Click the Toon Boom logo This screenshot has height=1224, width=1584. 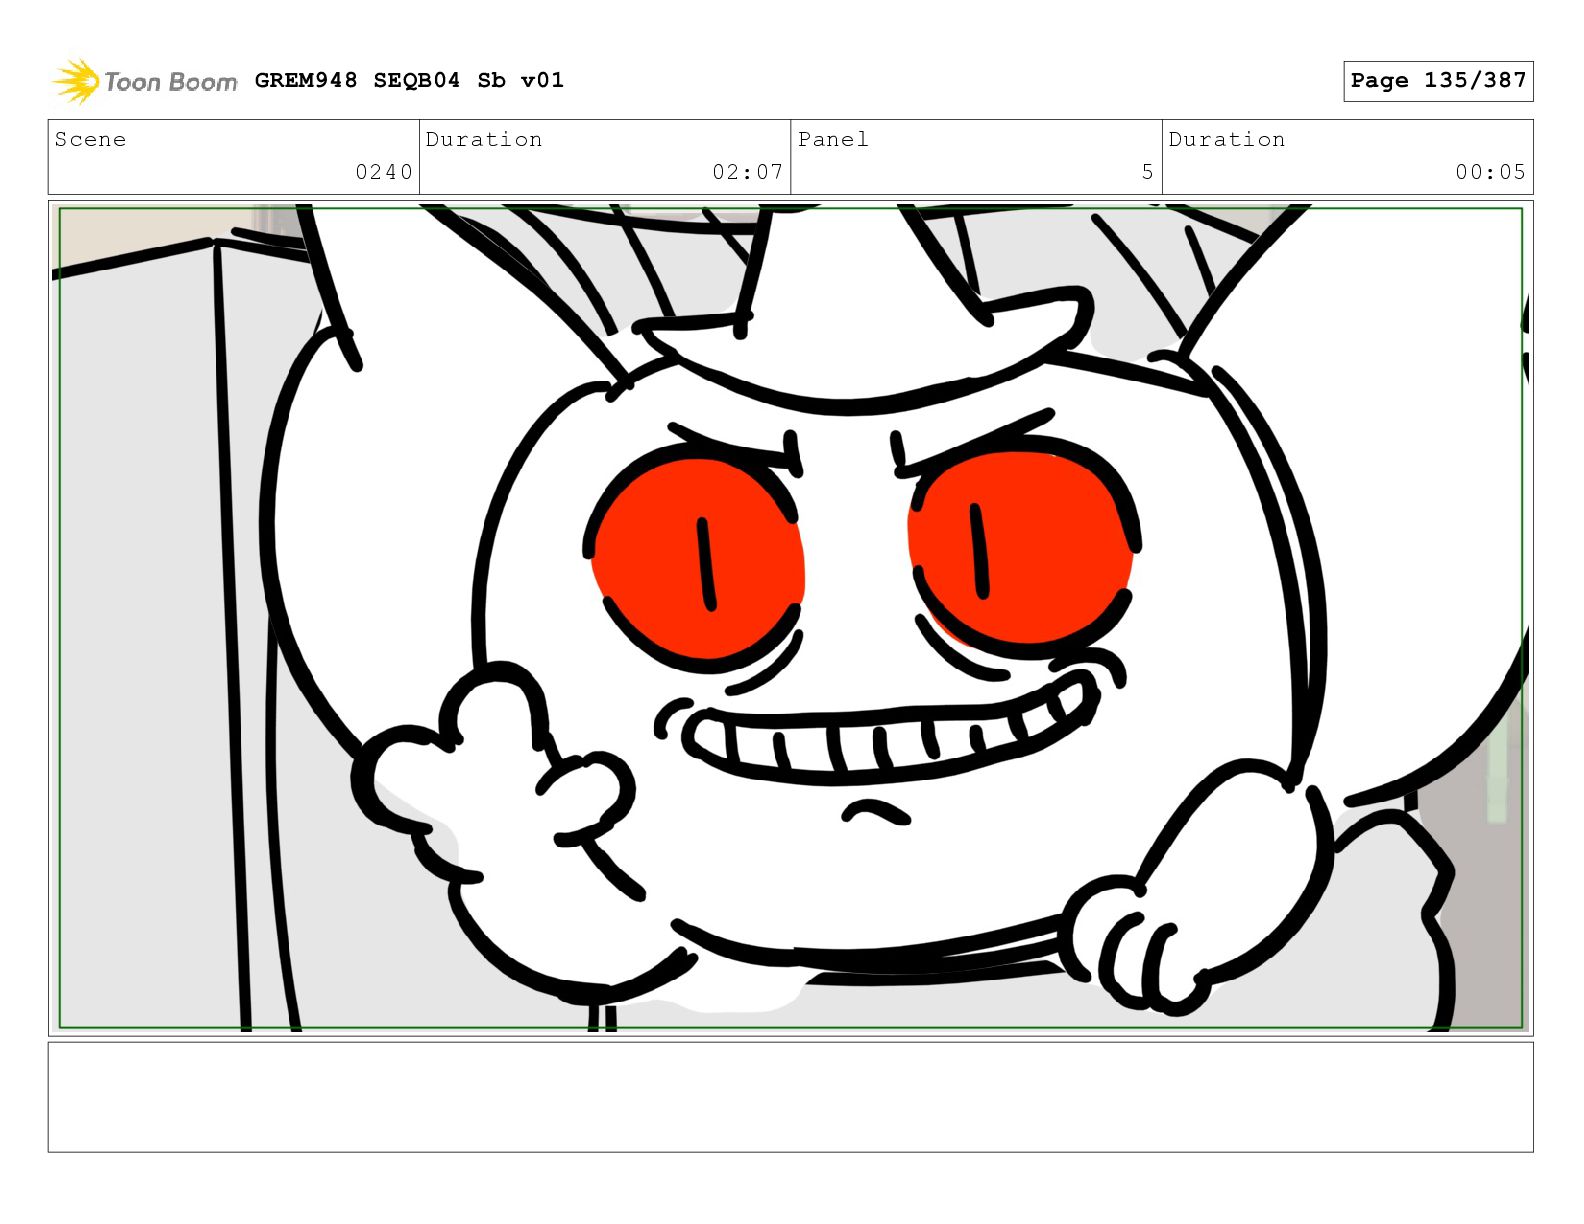tap(145, 81)
